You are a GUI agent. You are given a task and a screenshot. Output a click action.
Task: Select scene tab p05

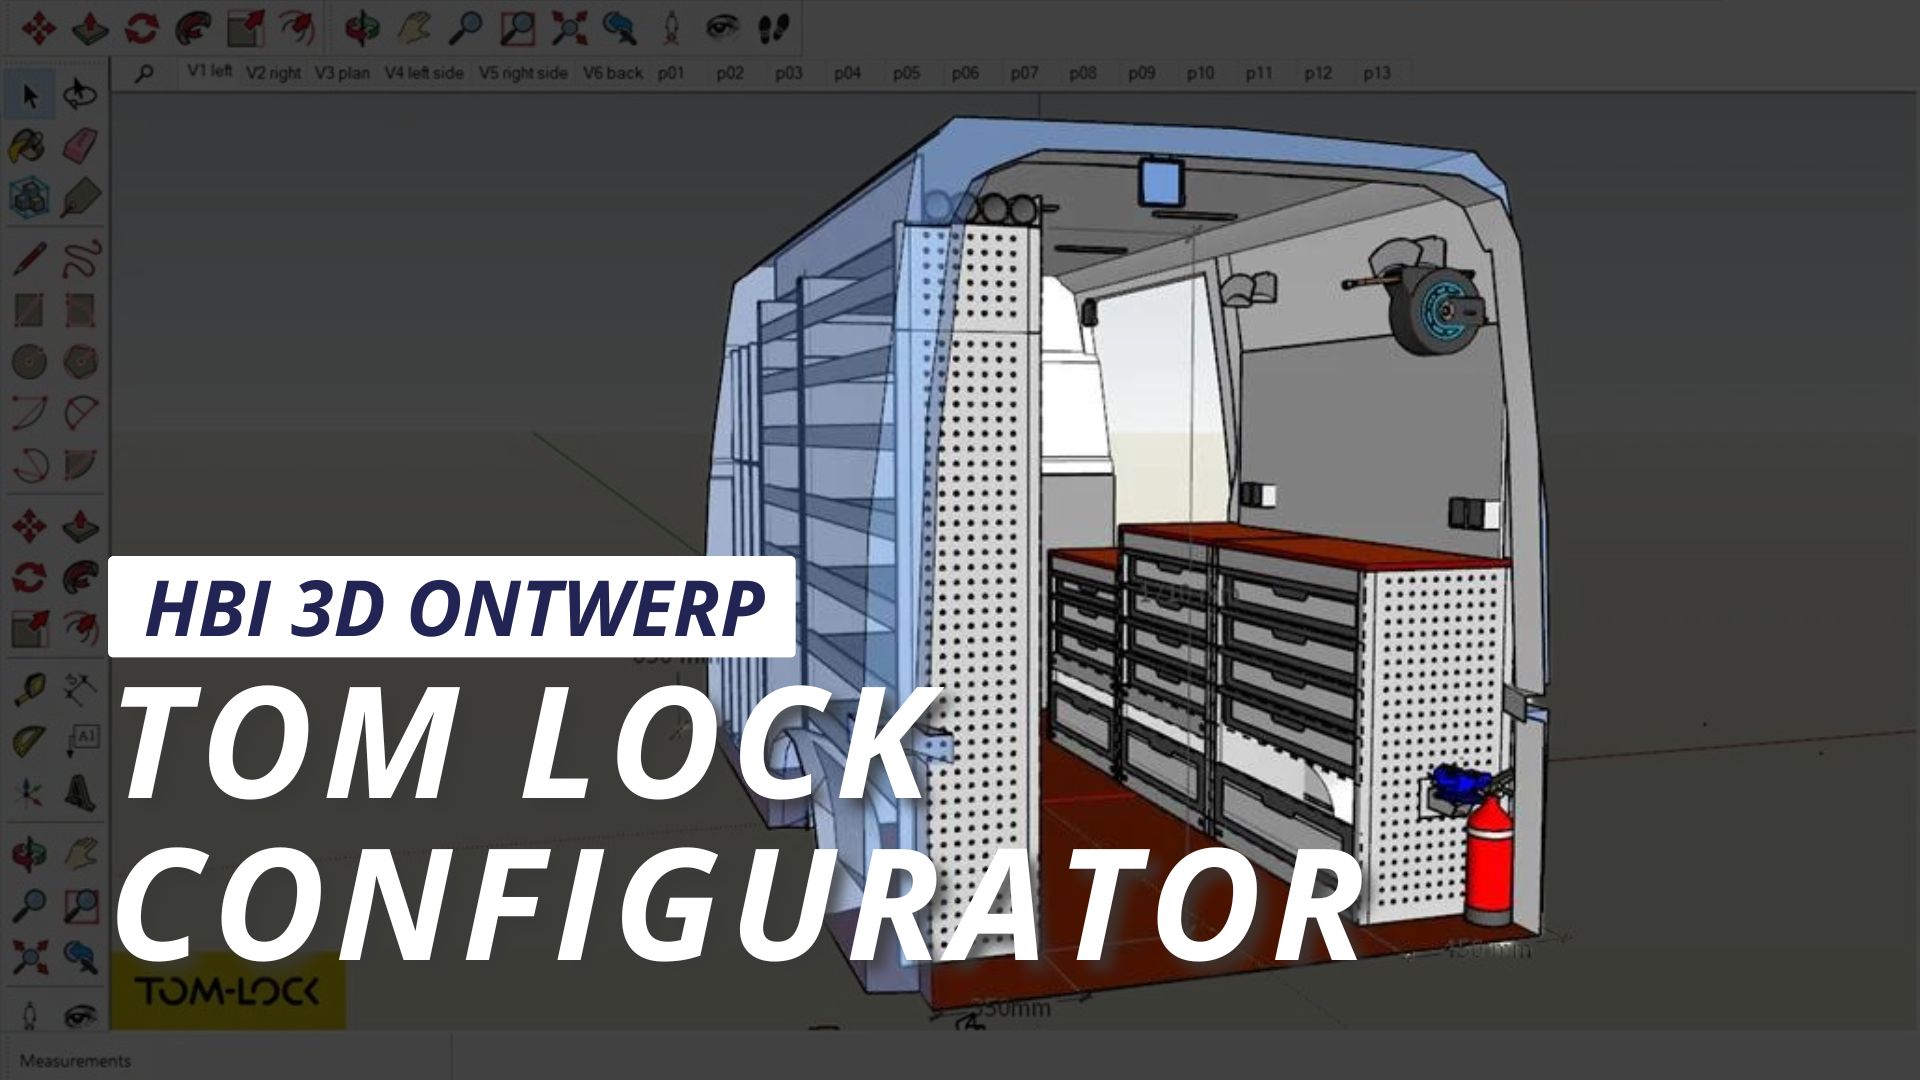907,73
